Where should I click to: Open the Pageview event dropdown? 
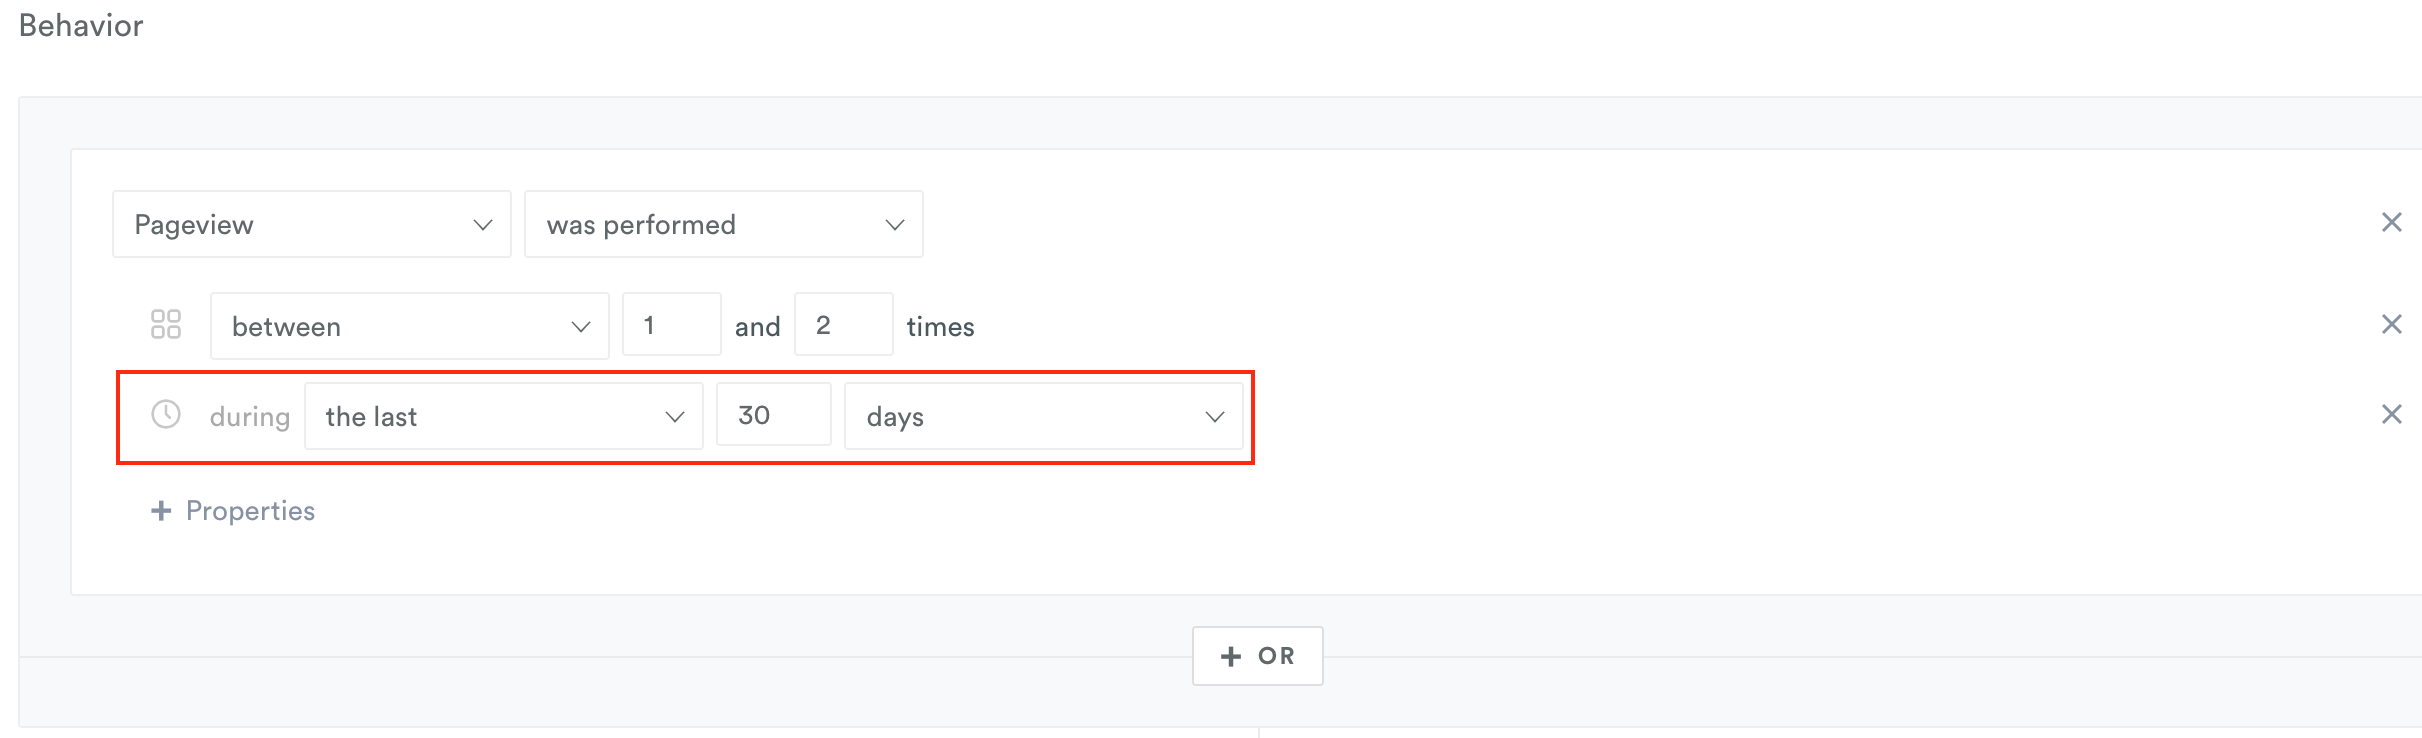coord(312,224)
